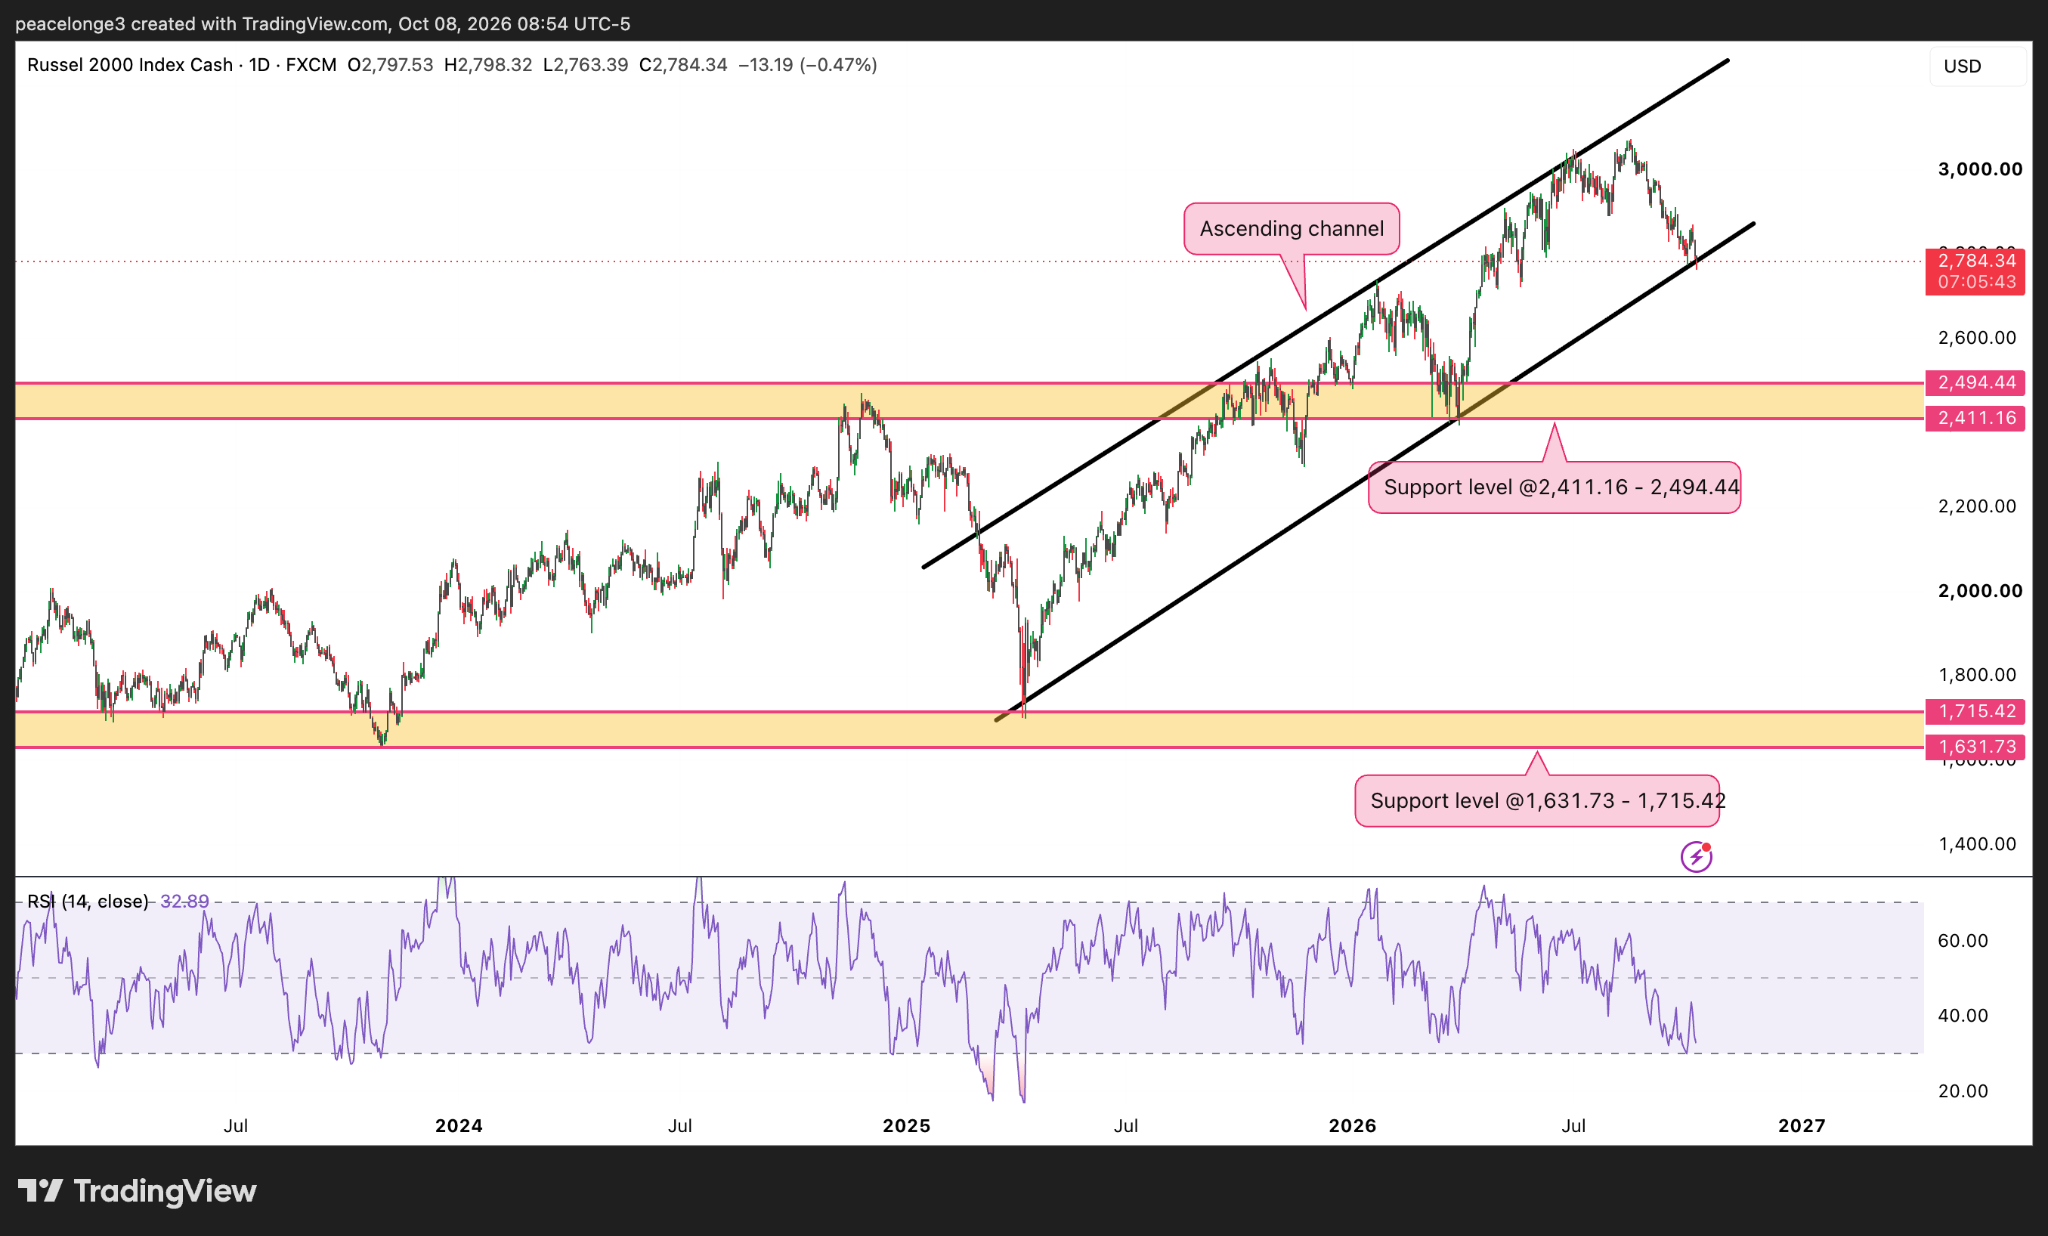Click the current price label 2,784.34
Image resolution: width=2048 pixels, height=1236 pixels.
tap(1976, 261)
